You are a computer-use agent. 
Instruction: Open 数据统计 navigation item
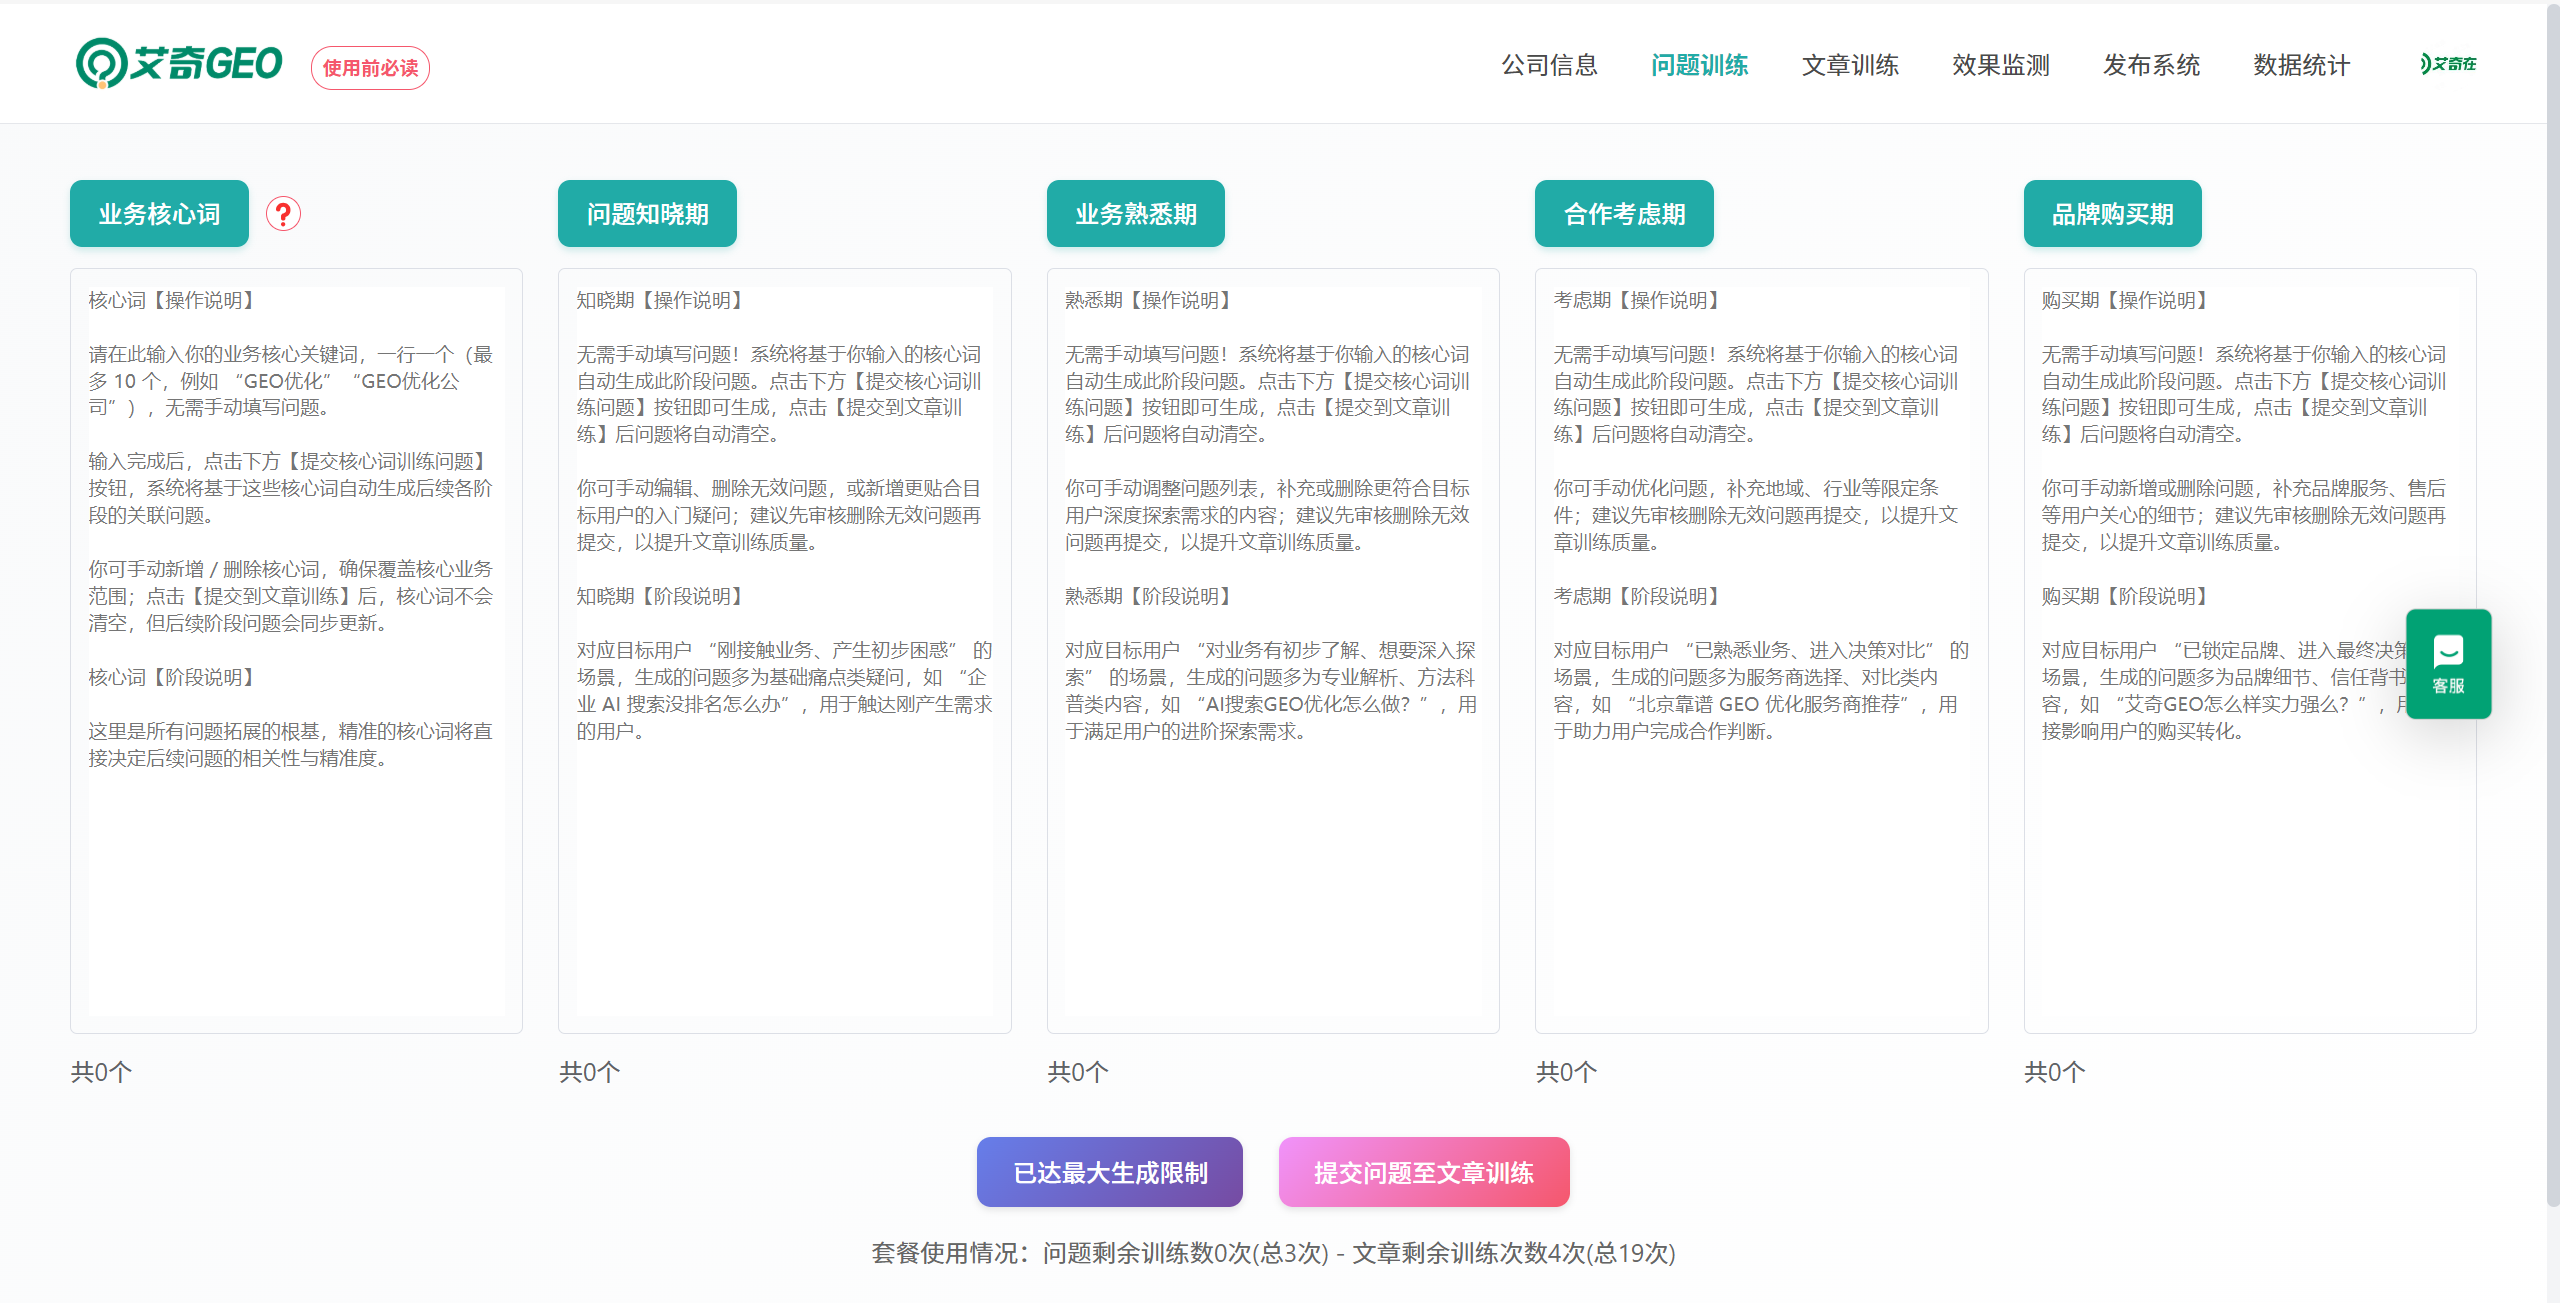(x=2301, y=65)
